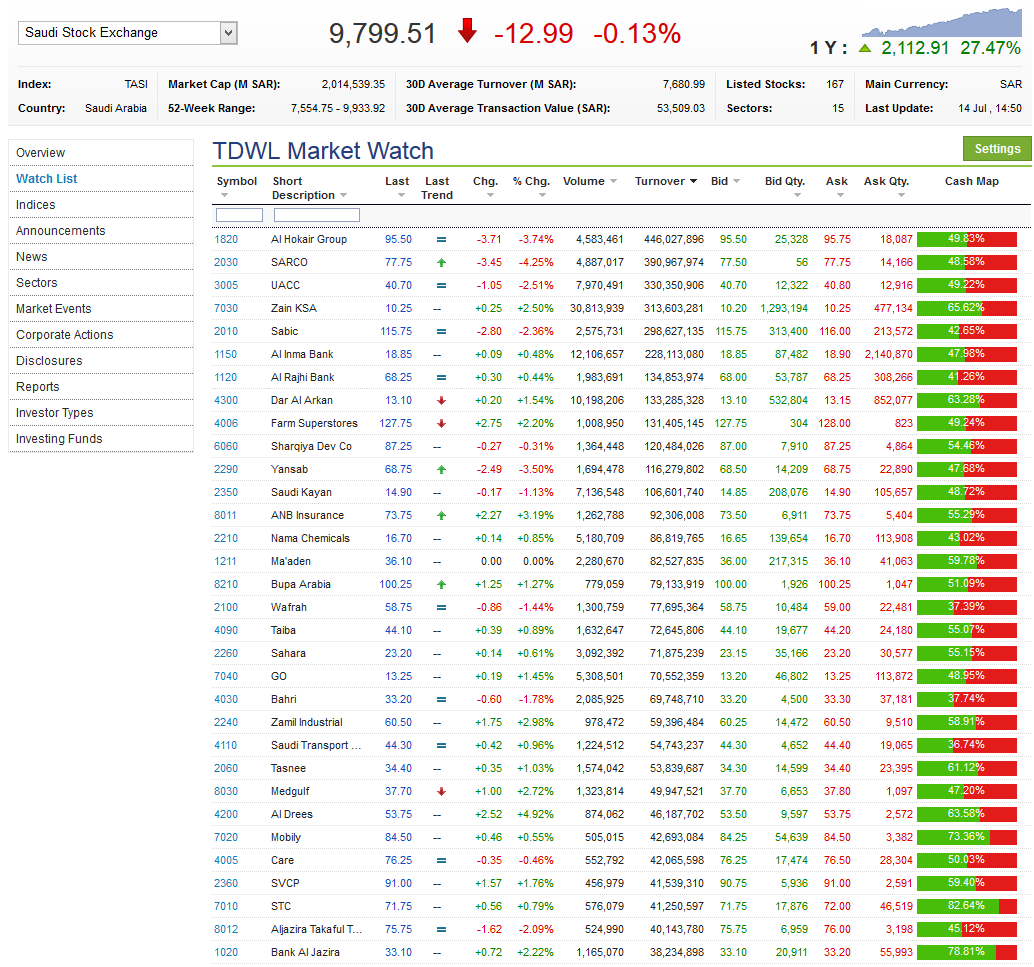The width and height of the screenshot is (1034, 967).
Task: Navigate to Sectors in the sidebar
Action: (x=101, y=283)
